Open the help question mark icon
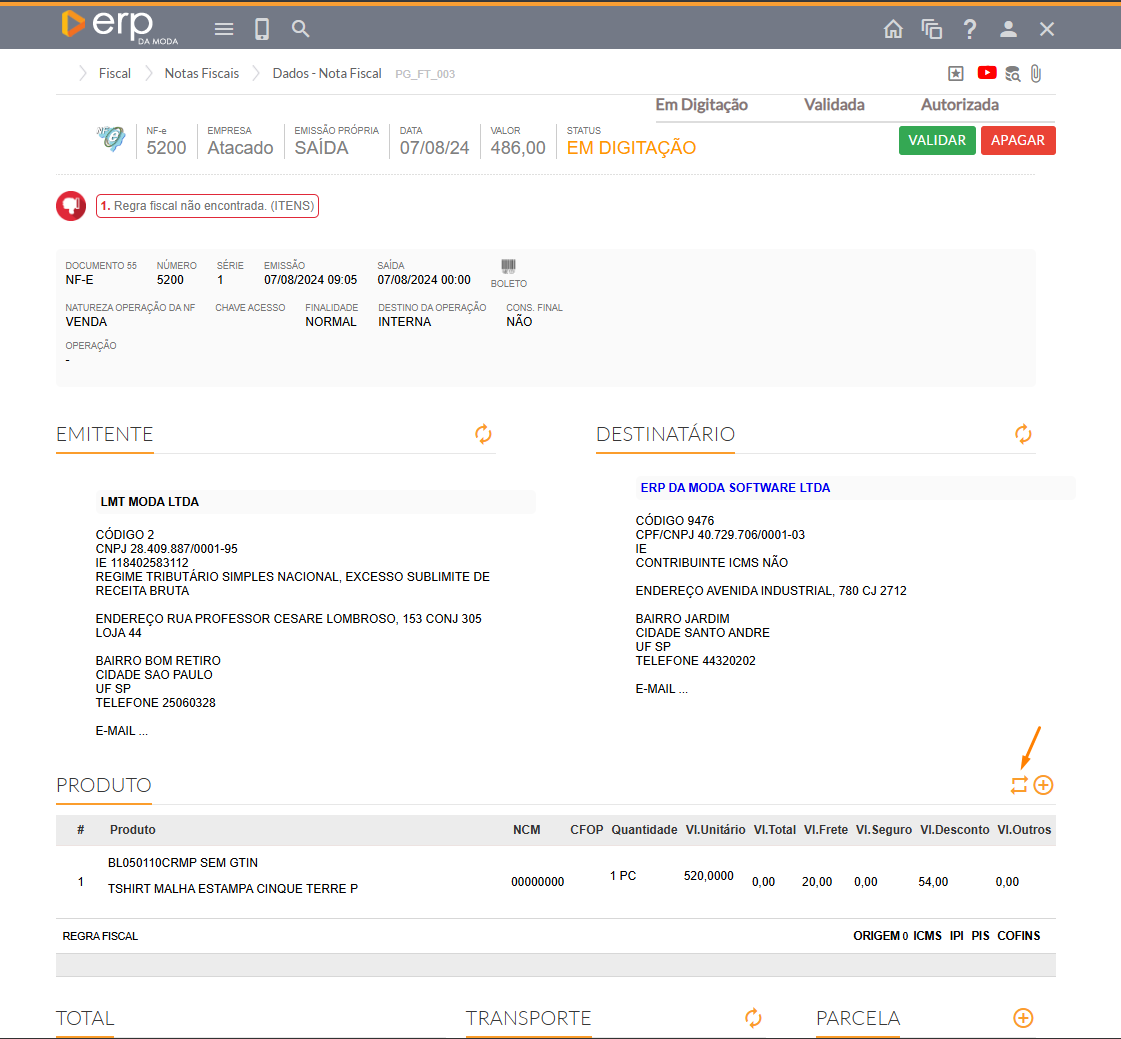This screenshot has height=1039, width=1121. (970, 29)
